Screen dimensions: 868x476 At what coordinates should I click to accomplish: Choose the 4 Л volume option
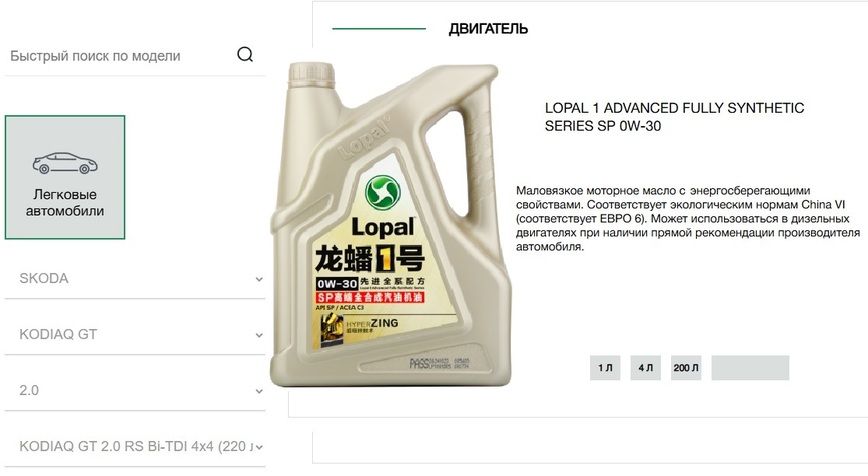645,368
